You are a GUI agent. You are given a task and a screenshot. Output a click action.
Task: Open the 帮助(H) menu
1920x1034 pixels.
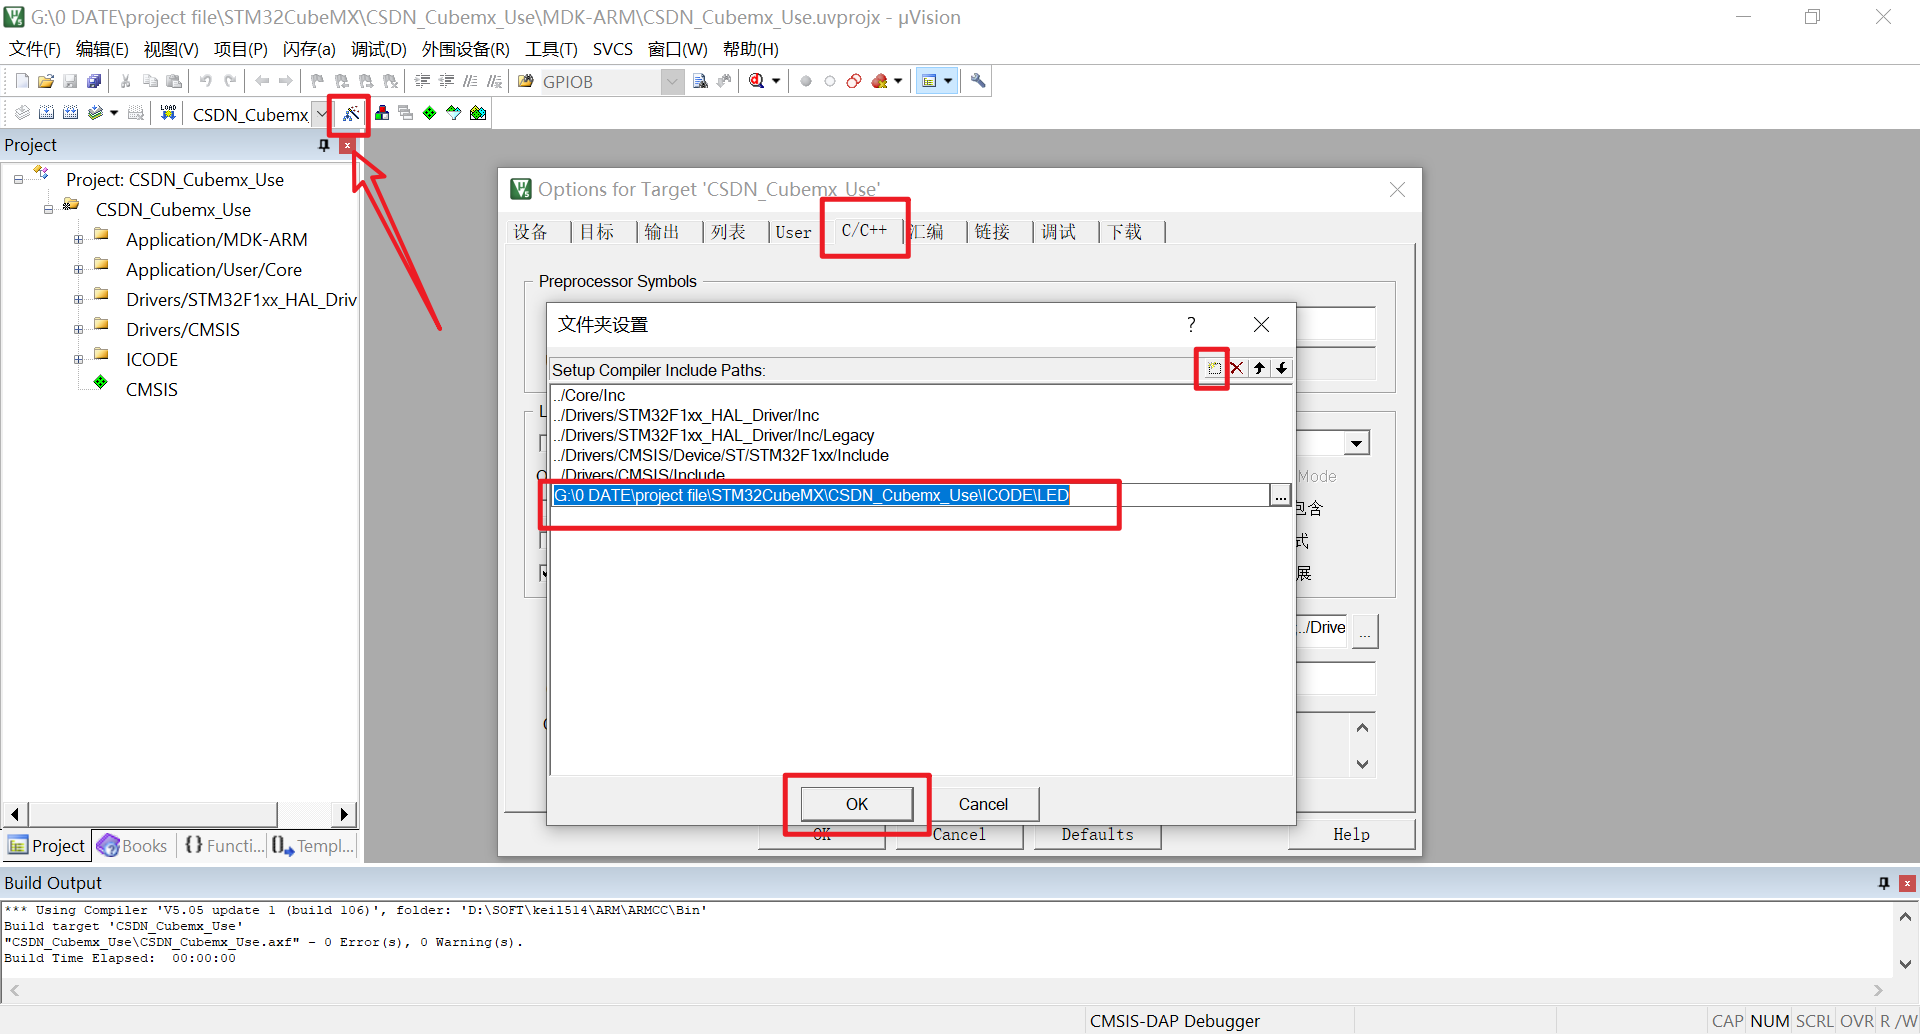pyautogui.click(x=751, y=49)
